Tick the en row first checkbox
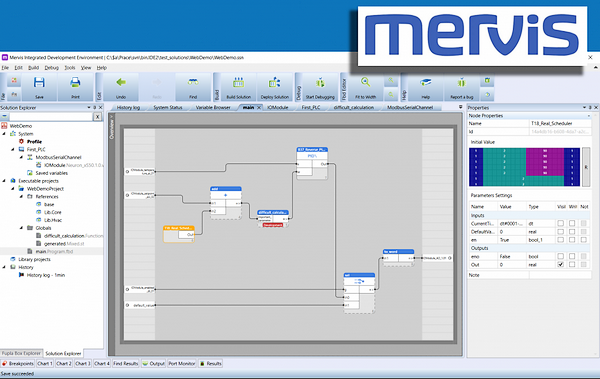Image resolution: width=600 pixels, height=379 pixels. pyautogui.click(x=561, y=240)
